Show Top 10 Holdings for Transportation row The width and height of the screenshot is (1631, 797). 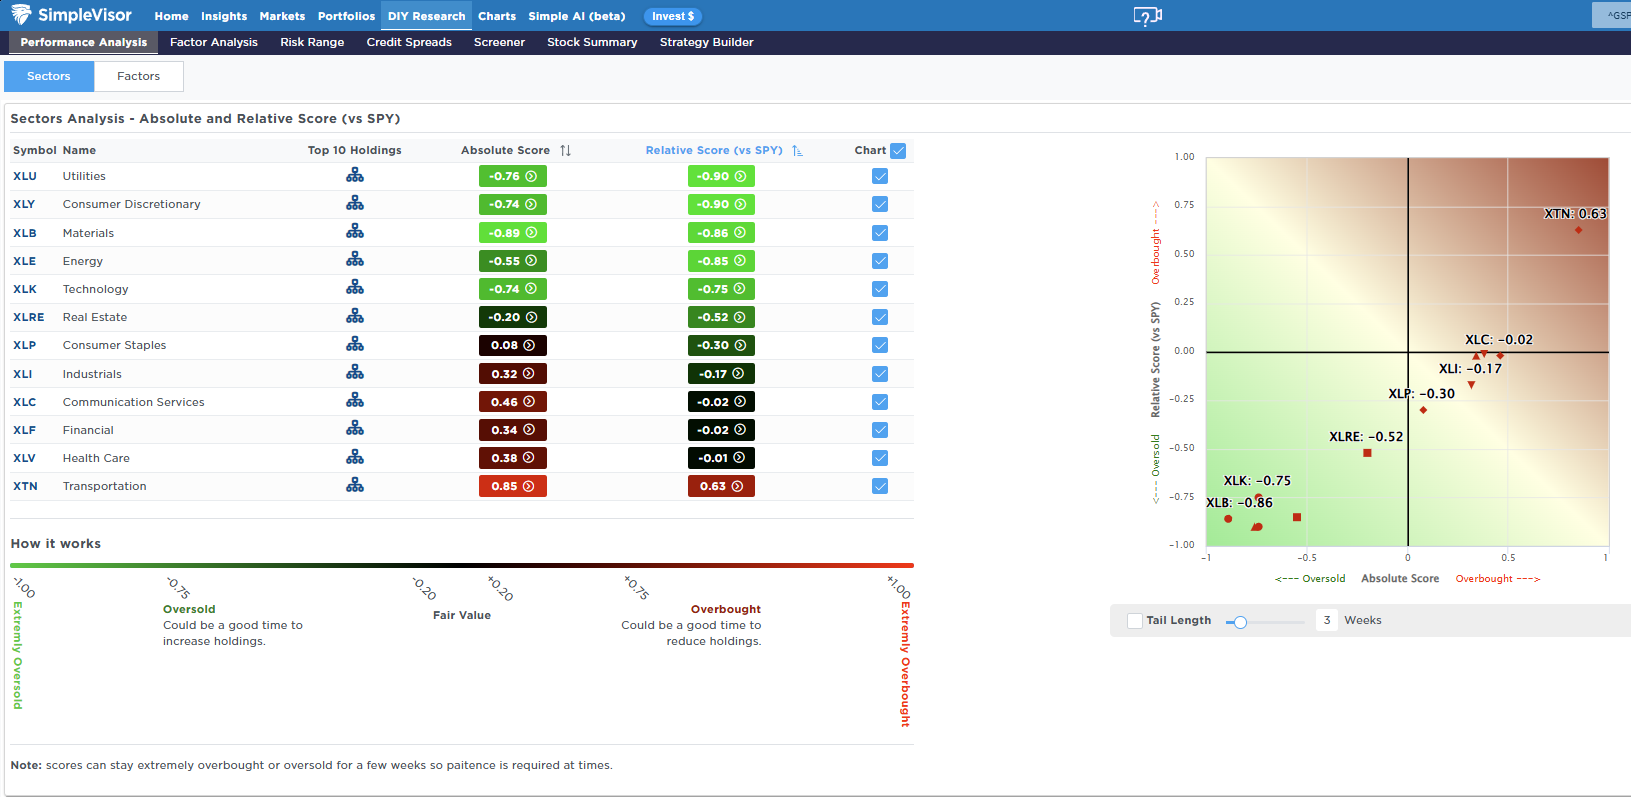355,486
